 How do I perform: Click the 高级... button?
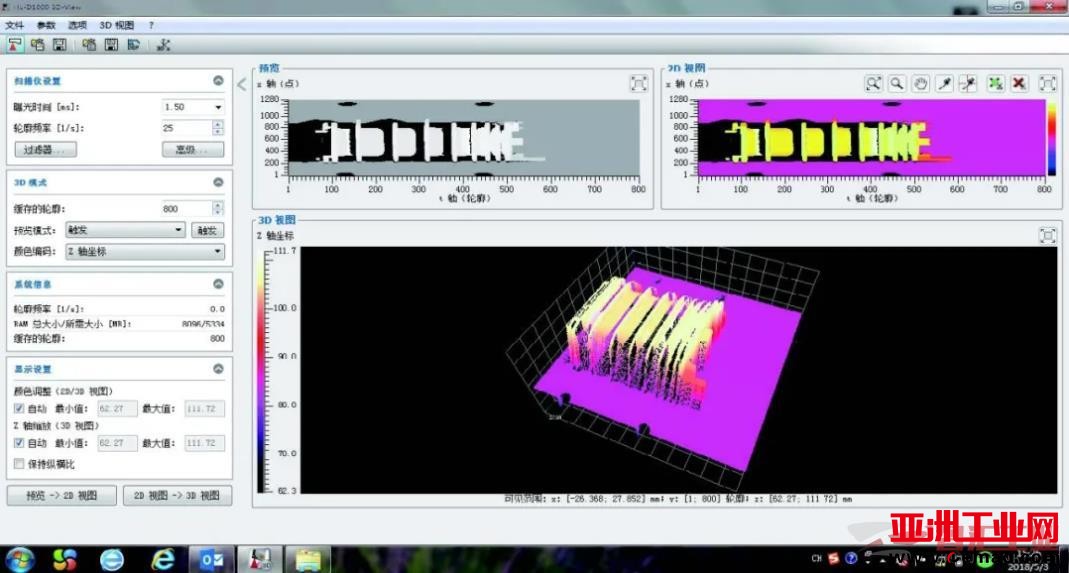193,149
